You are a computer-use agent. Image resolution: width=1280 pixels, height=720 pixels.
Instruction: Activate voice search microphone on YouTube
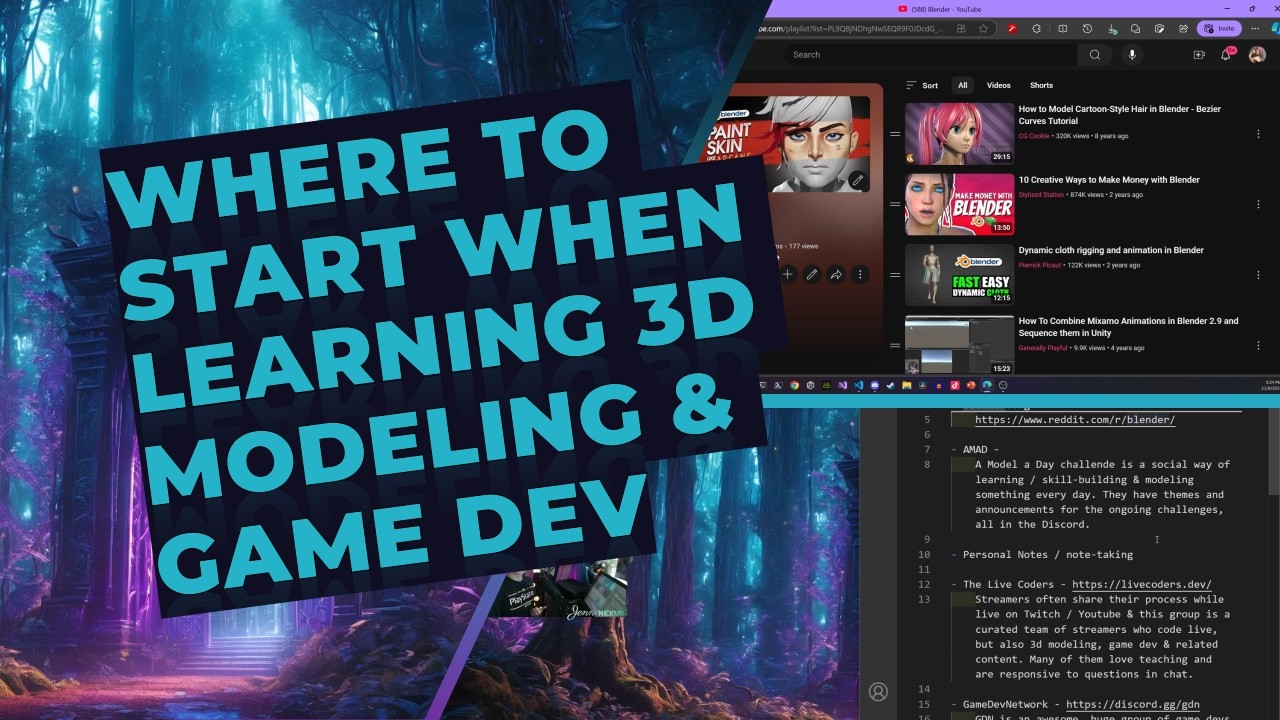(x=1133, y=55)
